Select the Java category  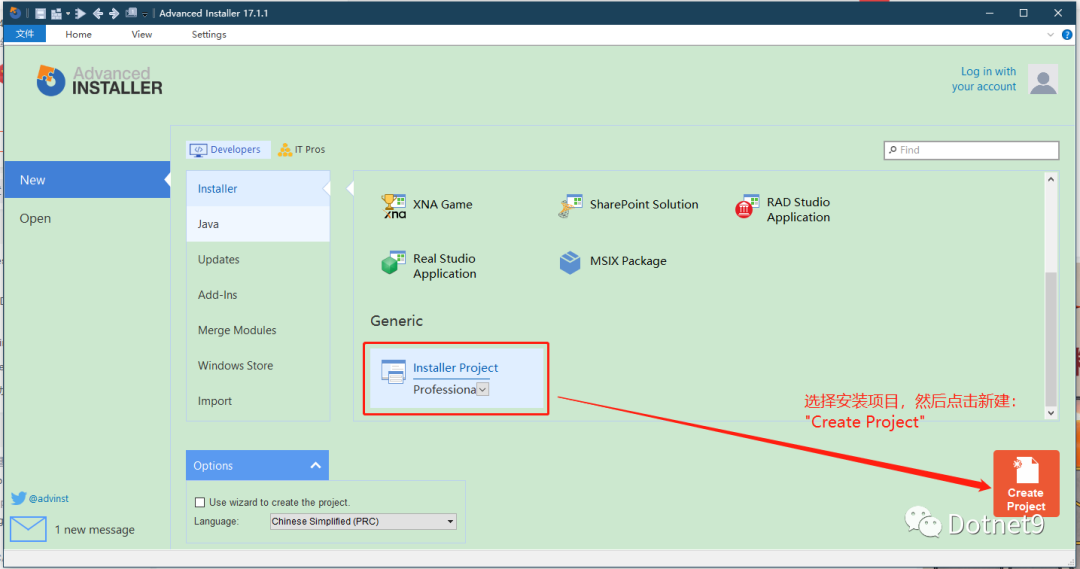258,224
